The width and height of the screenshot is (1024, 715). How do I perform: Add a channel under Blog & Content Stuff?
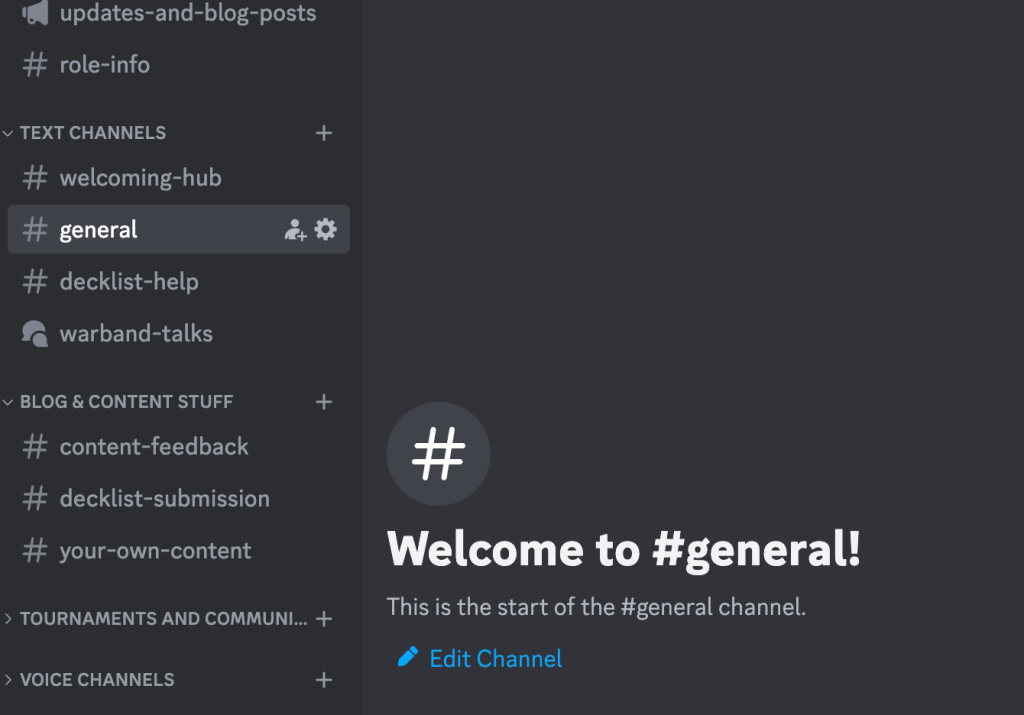[x=324, y=402]
